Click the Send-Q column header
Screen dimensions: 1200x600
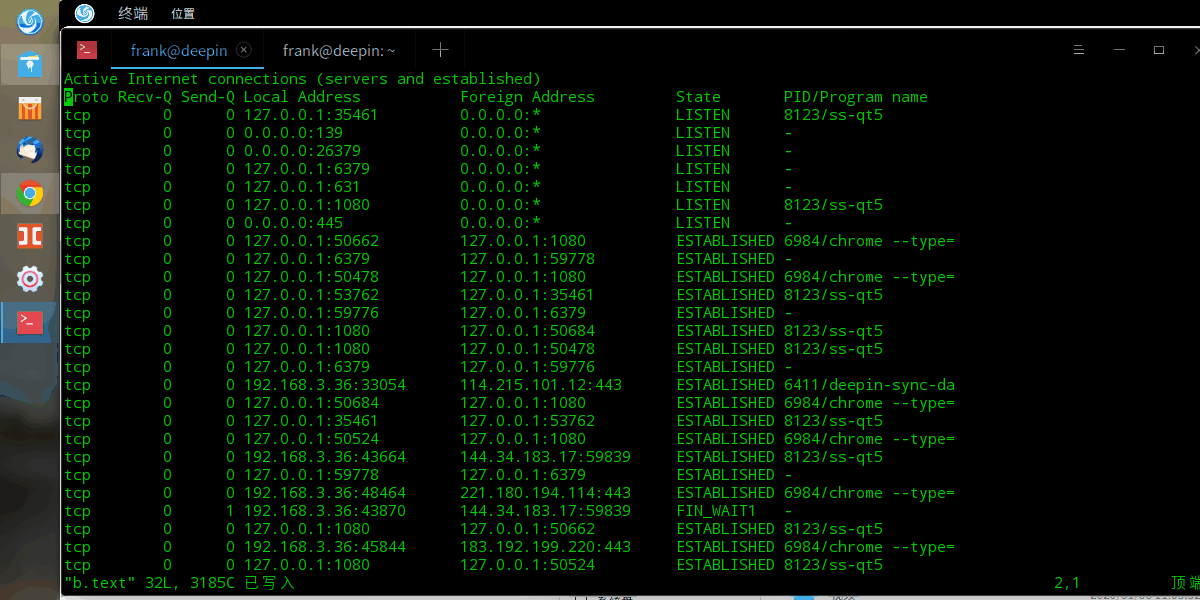tap(208, 97)
